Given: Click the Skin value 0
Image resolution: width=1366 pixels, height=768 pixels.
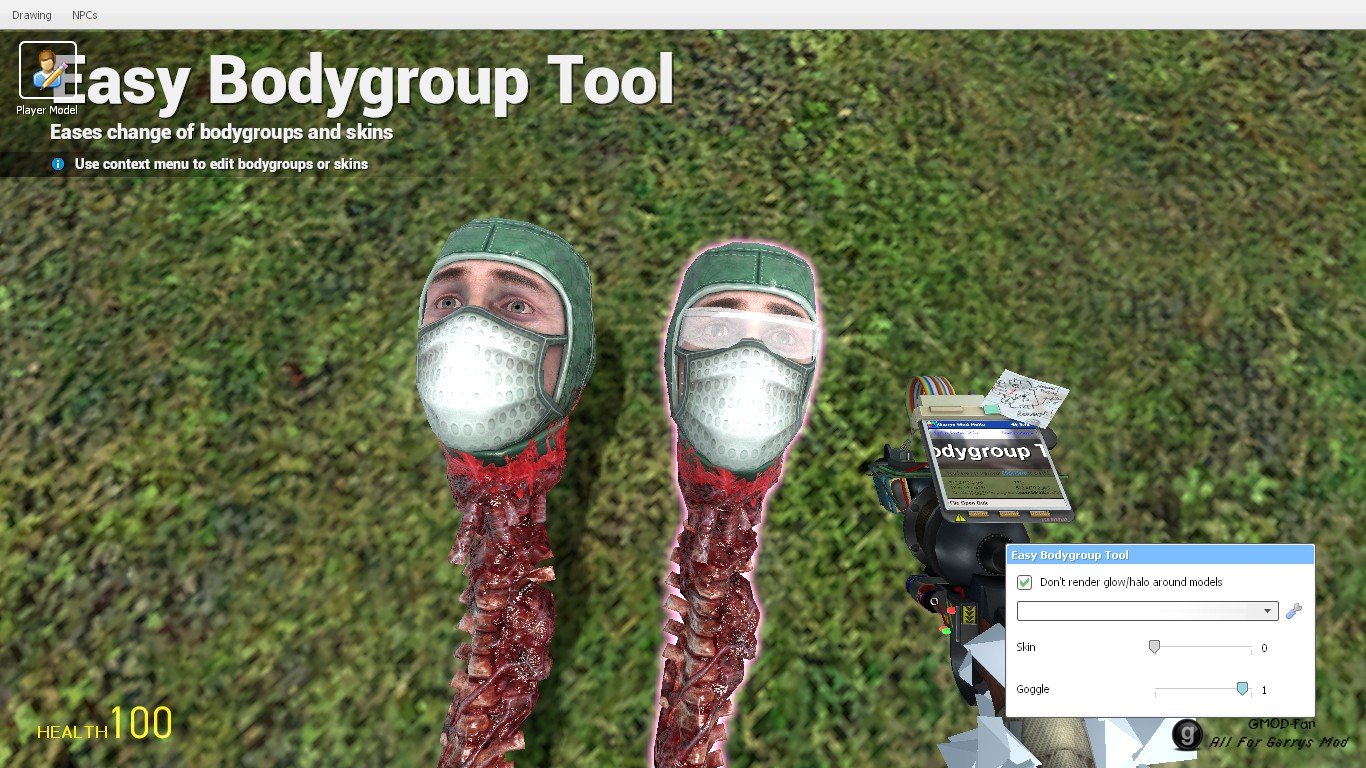Looking at the screenshot, I should click(1264, 648).
